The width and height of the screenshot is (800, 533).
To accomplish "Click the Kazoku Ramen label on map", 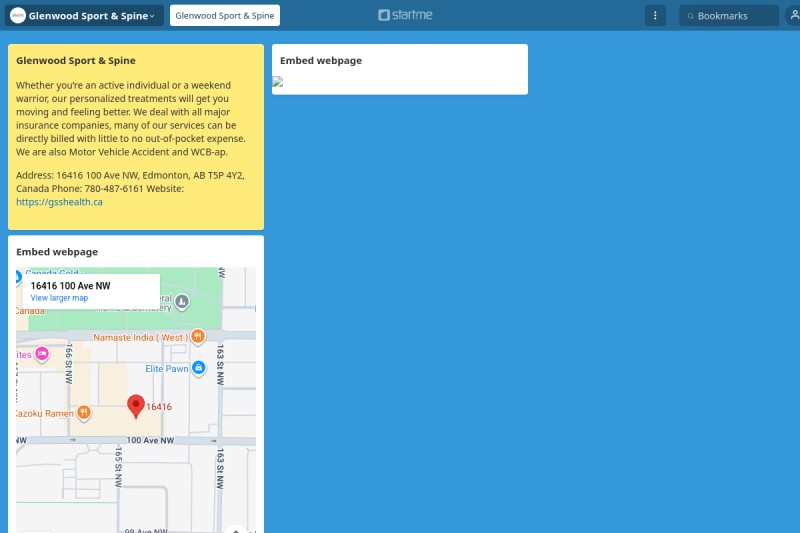I will [x=45, y=413].
